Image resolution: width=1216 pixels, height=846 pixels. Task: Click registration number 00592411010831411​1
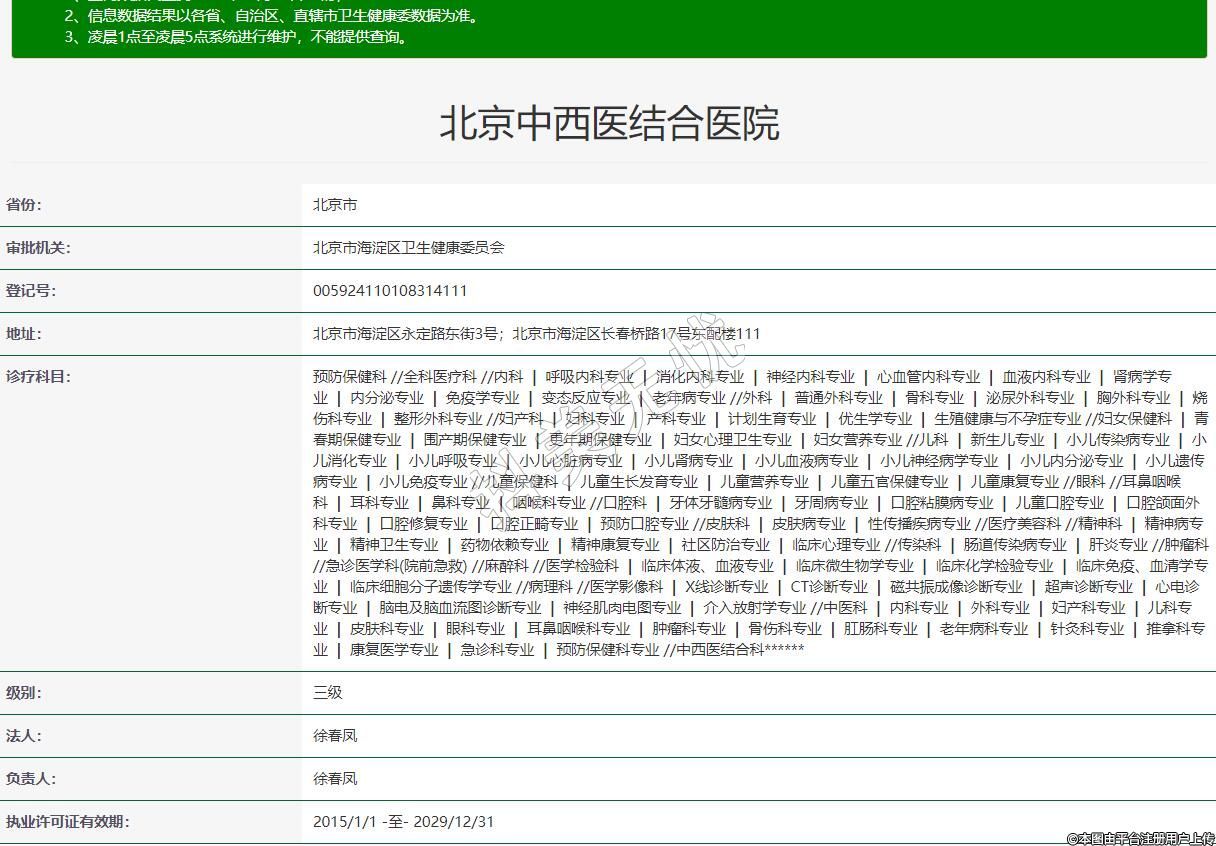pyautogui.click(x=390, y=291)
